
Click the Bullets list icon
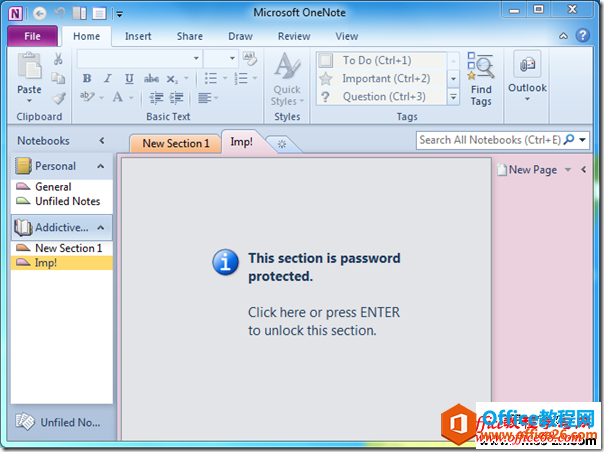click(210, 78)
